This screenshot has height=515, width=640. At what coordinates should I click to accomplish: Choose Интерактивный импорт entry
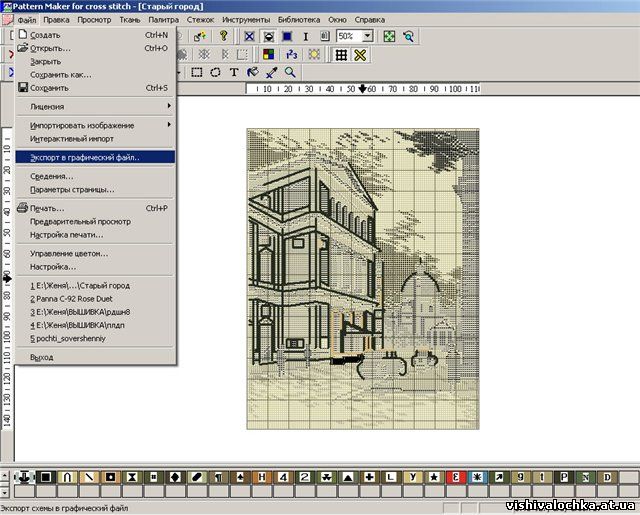click(x=95, y=139)
